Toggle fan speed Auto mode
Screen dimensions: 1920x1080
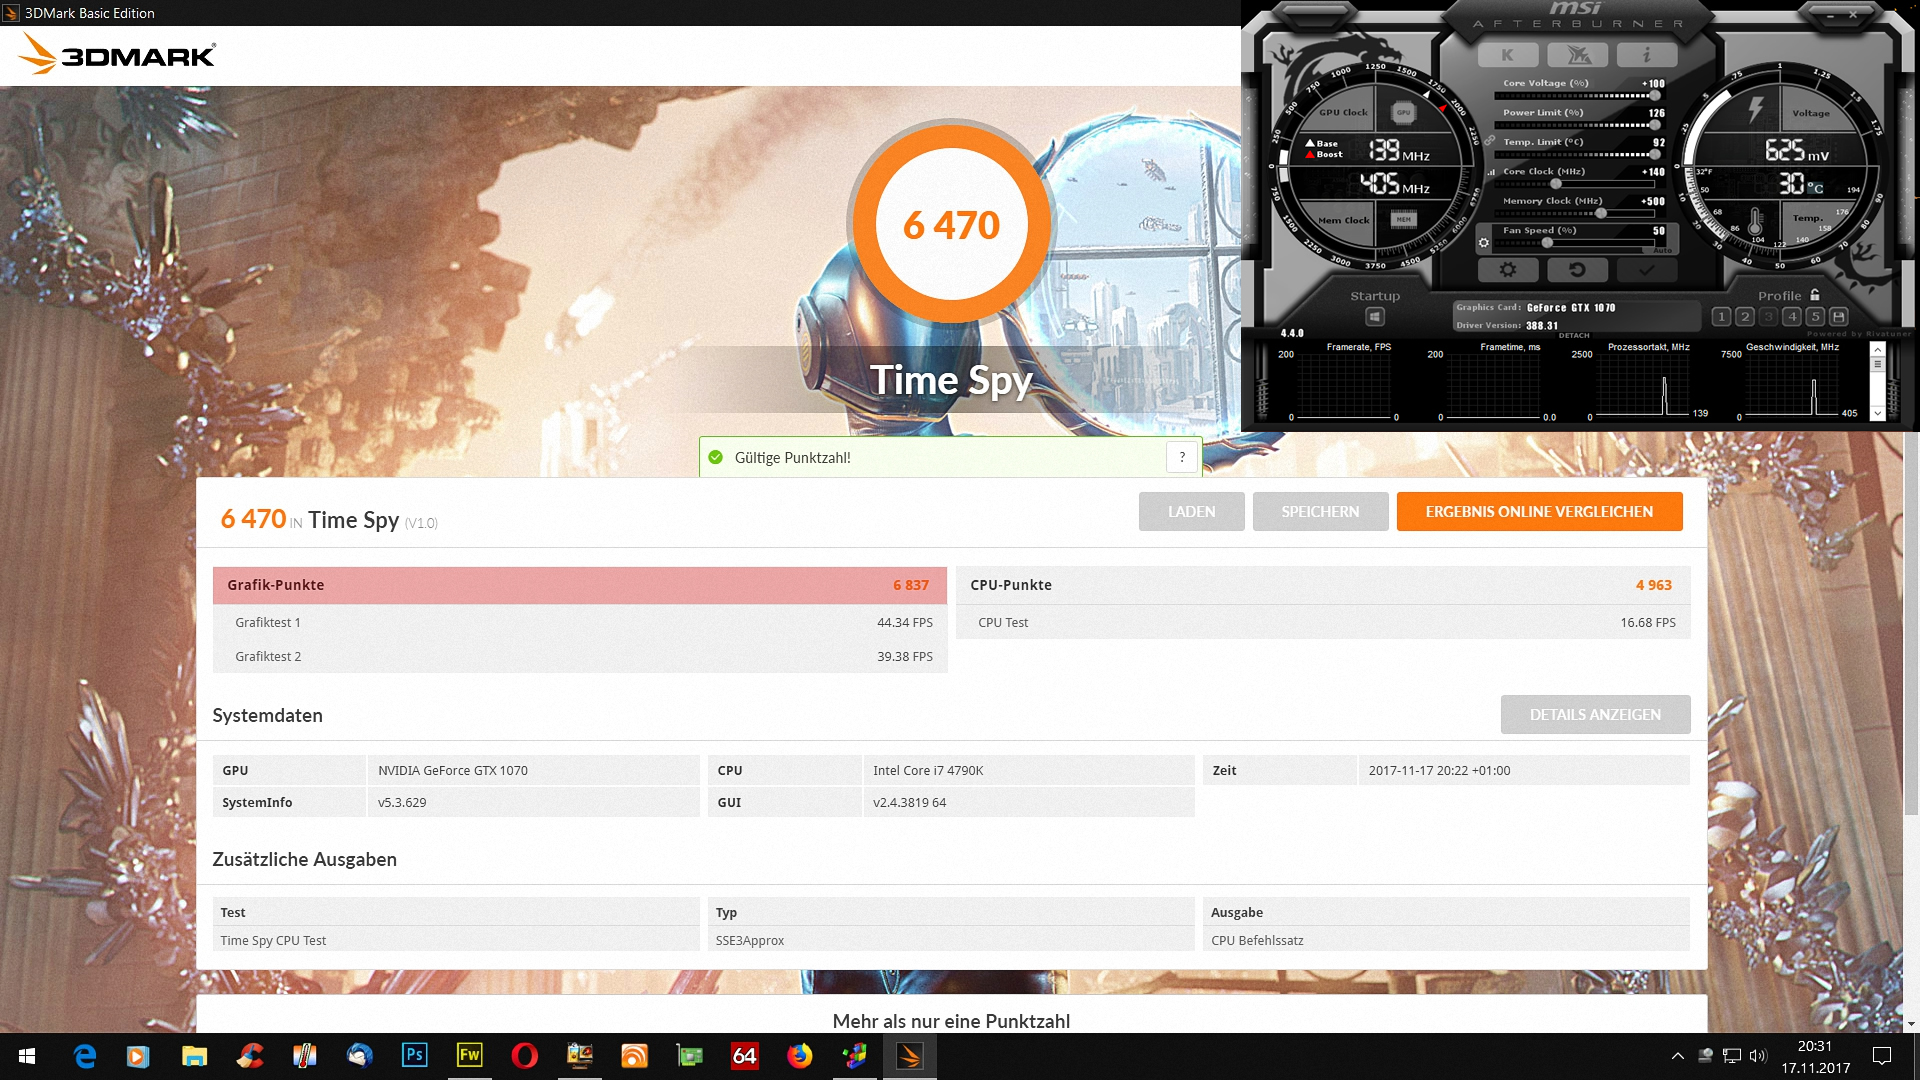1662,250
